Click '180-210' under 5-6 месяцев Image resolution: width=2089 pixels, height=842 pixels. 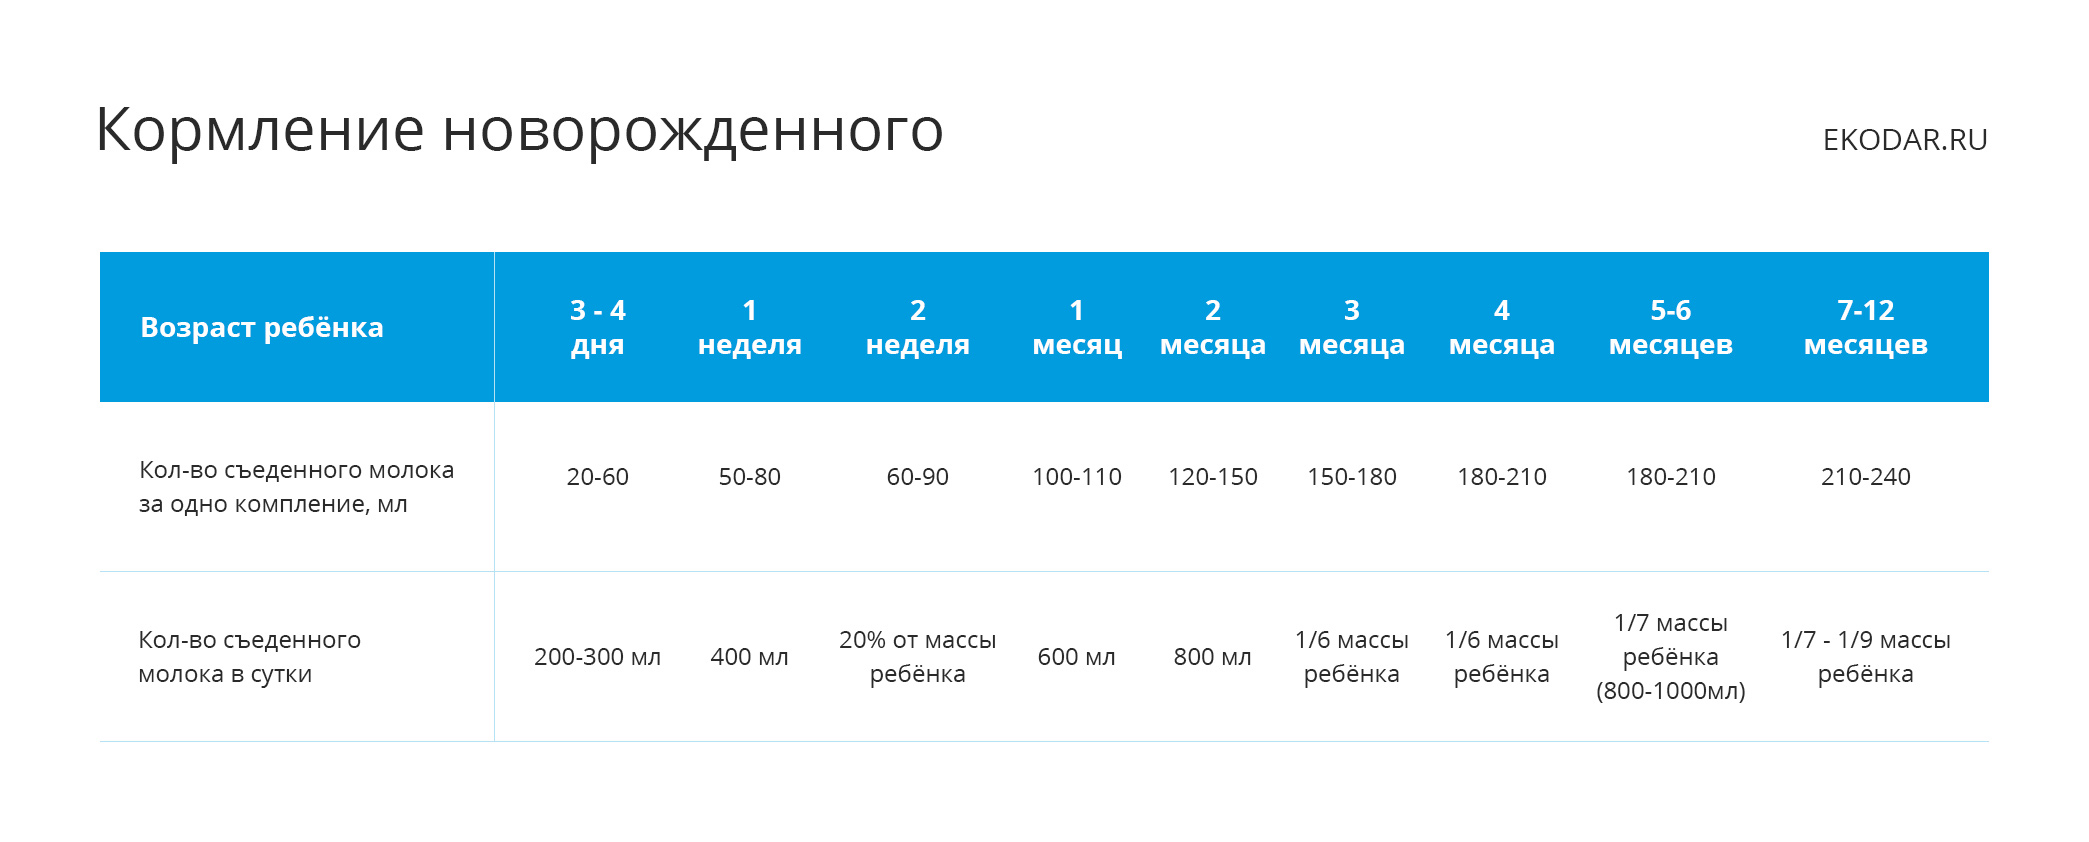tap(1671, 477)
